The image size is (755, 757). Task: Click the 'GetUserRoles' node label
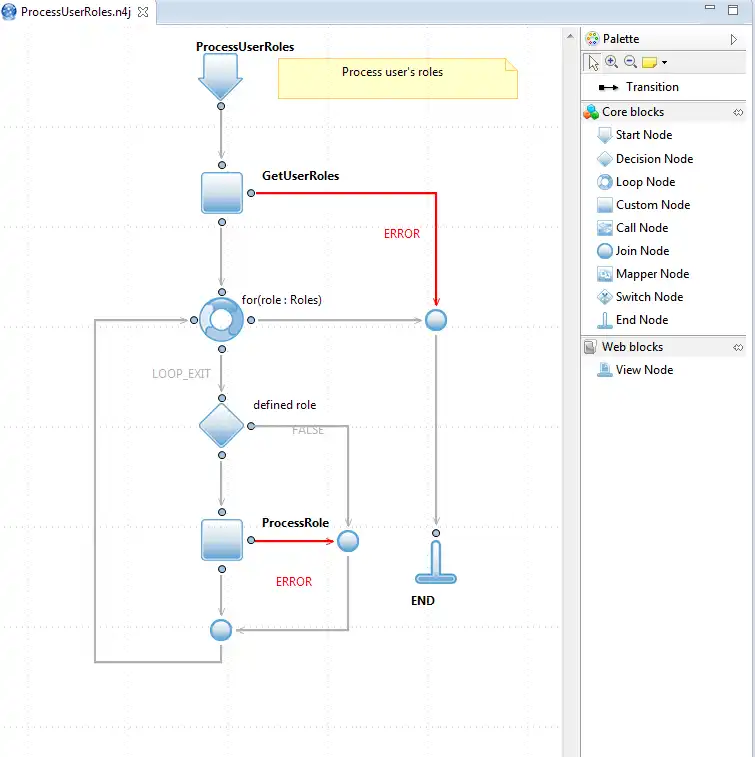tap(300, 176)
